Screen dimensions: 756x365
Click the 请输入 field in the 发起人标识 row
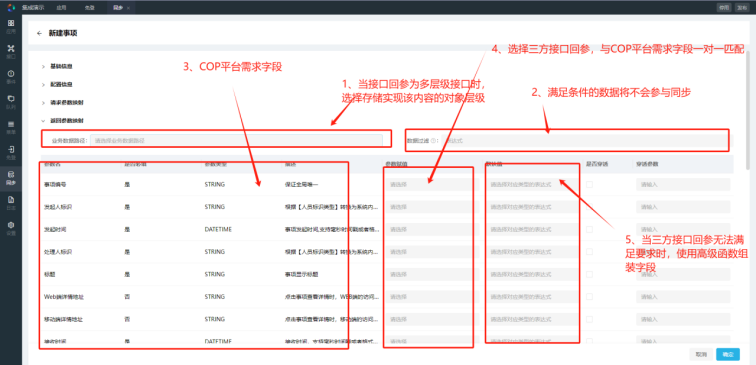point(683,207)
